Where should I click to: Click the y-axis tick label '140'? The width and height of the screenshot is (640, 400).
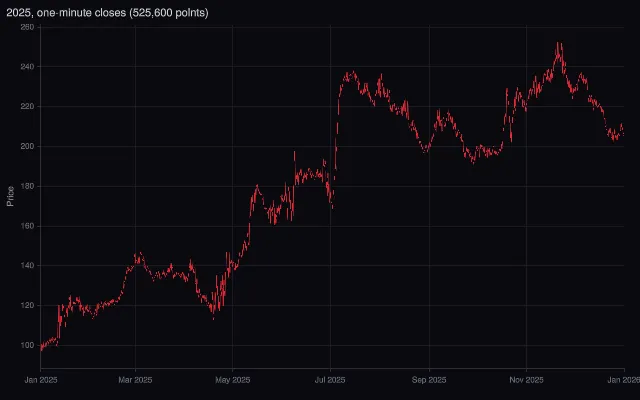(27, 266)
